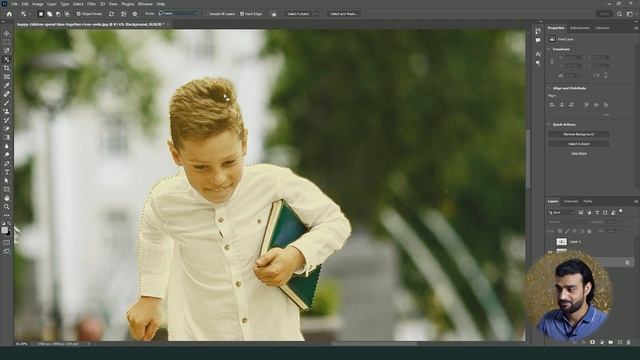Switch to the Channels tab
640x360 pixels.
pyautogui.click(x=571, y=202)
